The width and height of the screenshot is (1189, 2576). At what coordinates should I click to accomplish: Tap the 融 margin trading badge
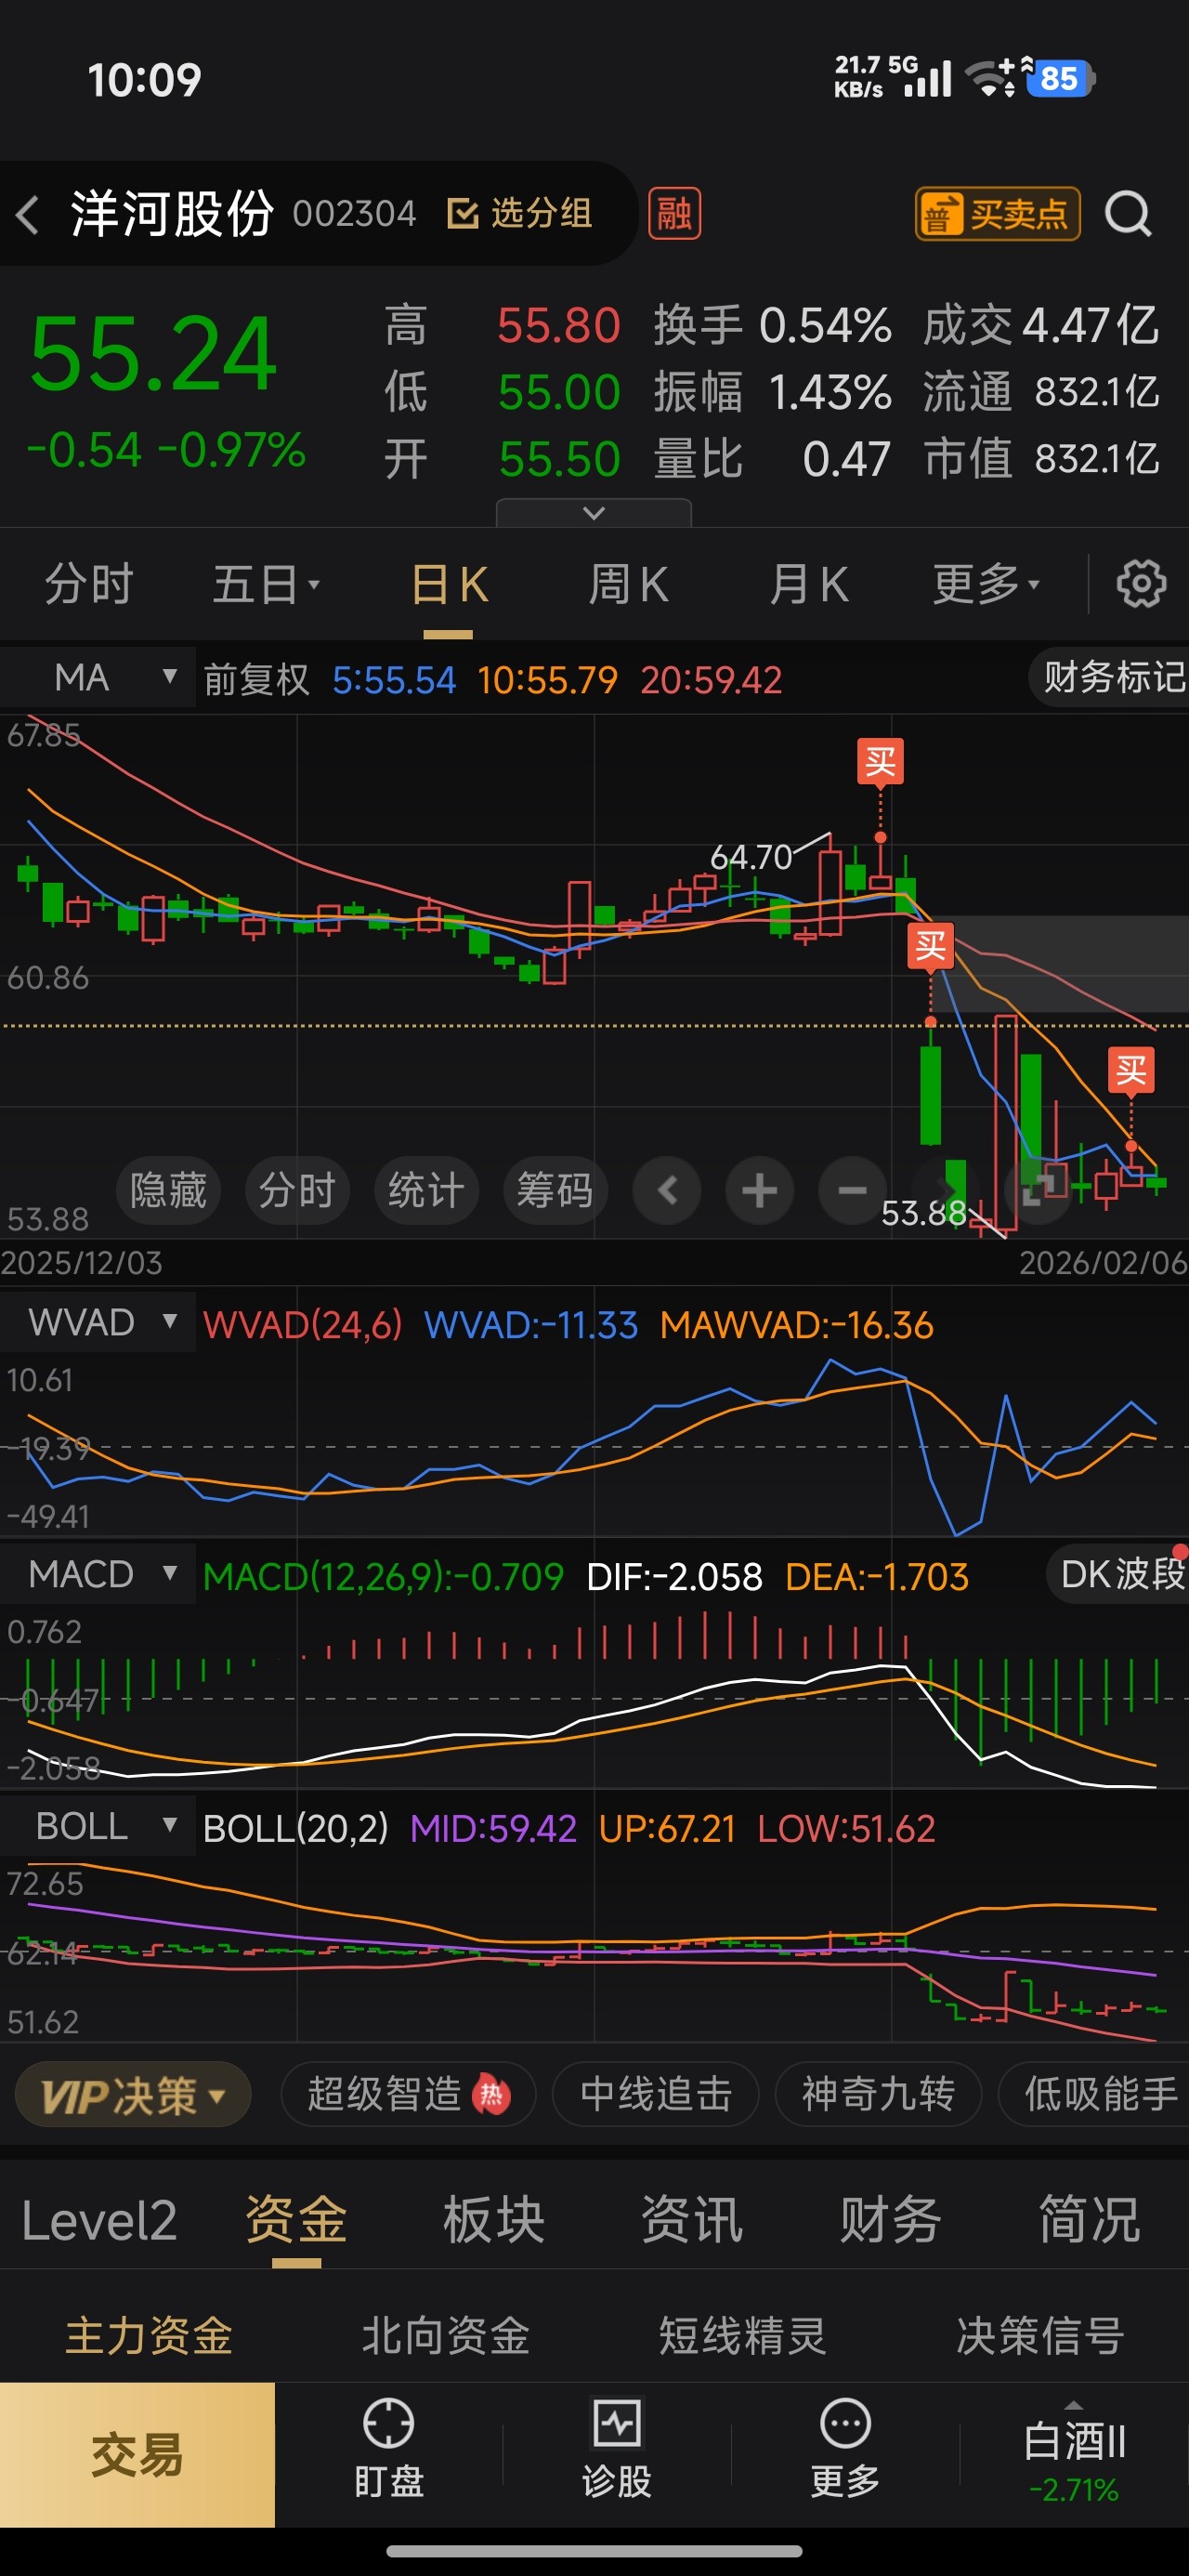675,214
